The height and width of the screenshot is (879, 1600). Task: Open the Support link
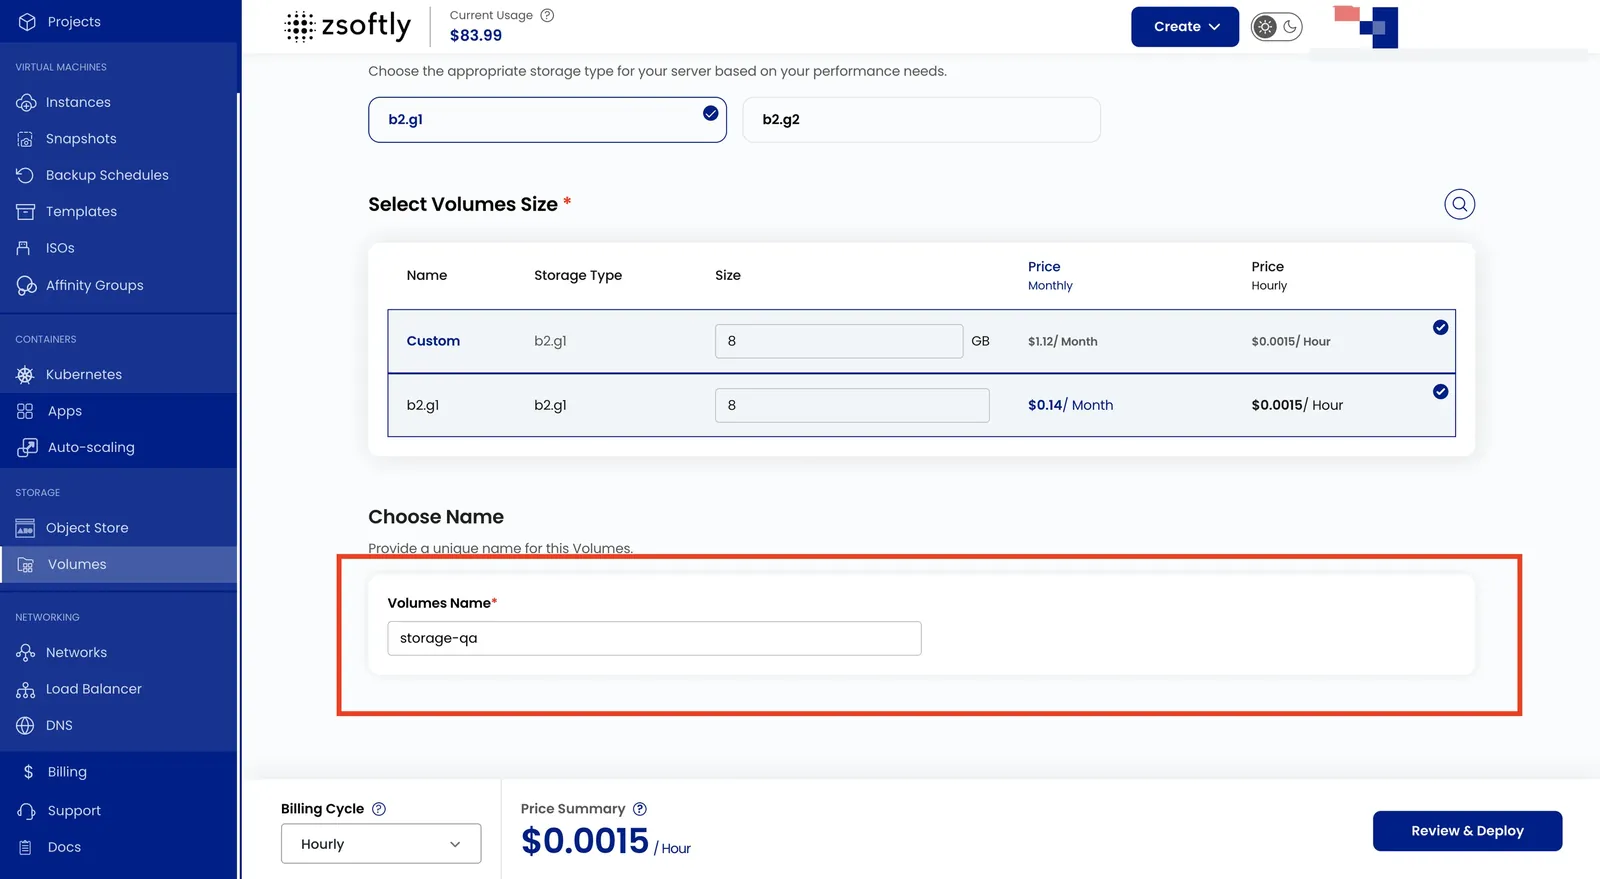(x=74, y=811)
